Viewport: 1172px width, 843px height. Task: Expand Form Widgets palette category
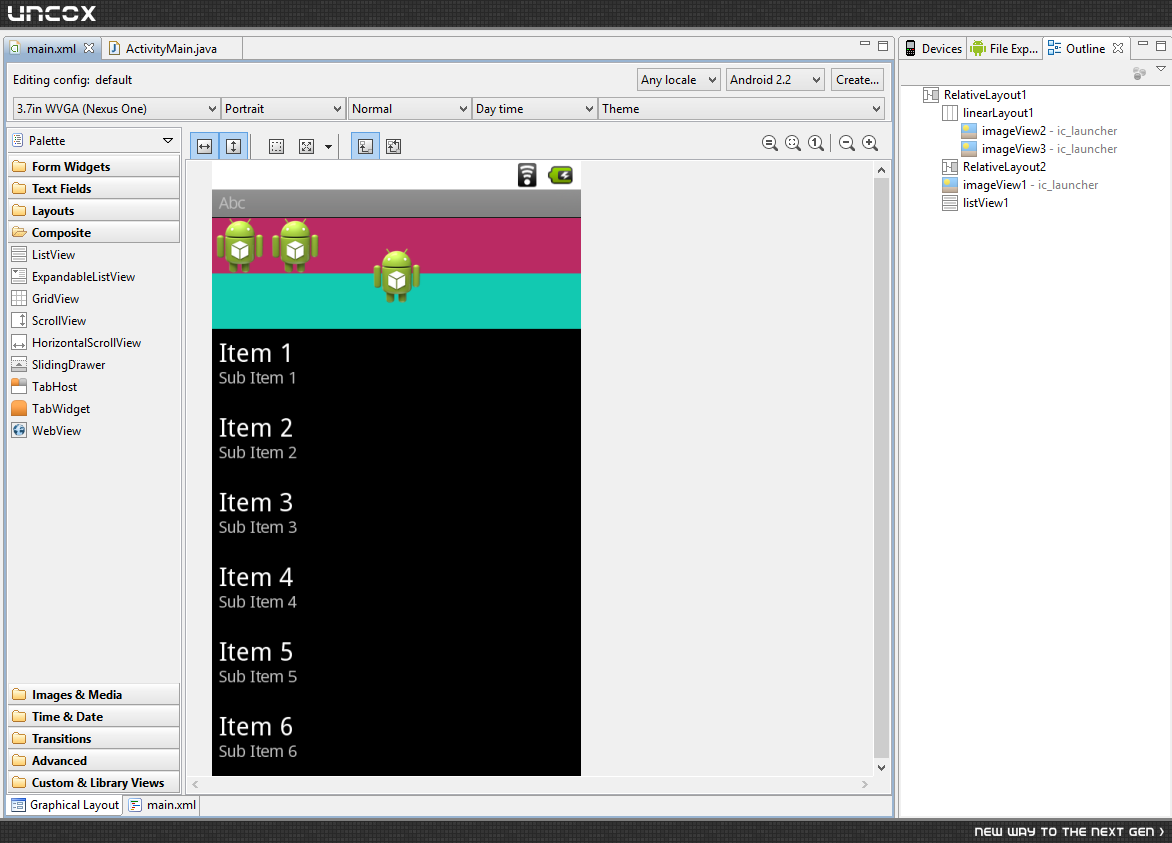point(94,166)
